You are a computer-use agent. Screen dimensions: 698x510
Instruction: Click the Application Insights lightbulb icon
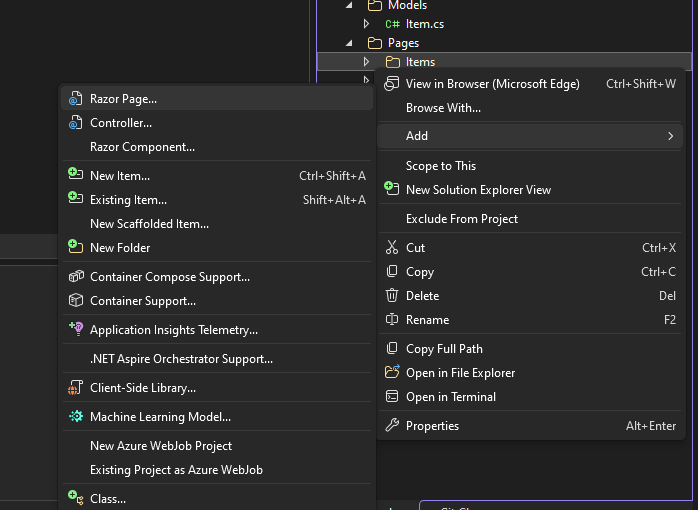tap(76, 329)
